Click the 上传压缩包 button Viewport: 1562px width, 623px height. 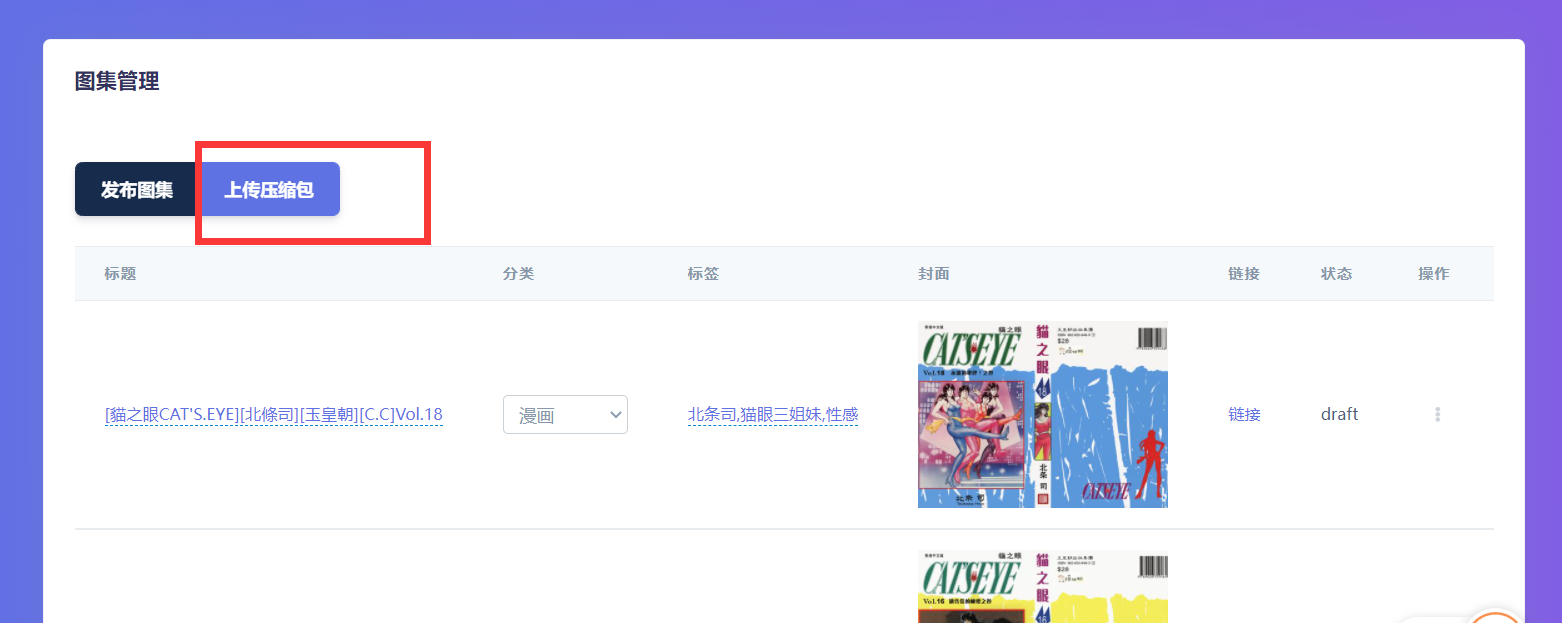coord(269,189)
